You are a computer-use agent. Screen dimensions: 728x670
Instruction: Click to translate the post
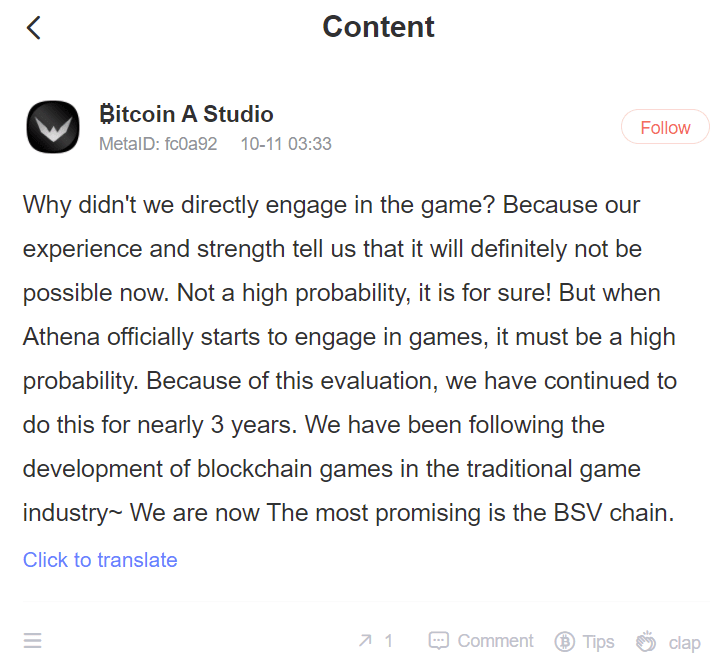point(100,560)
